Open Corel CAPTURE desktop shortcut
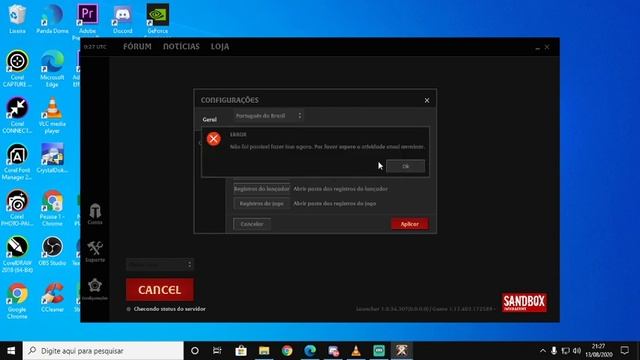Viewport: 640px width, 360px height. pyautogui.click(x=17, y=69)
